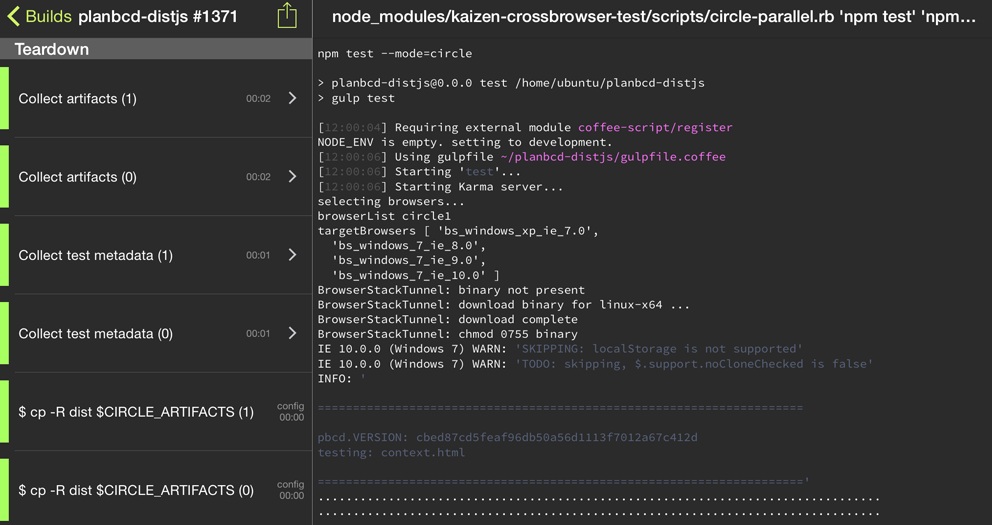Click chevron on Collect test metadata (0)
This screenshot has height=525, width=992.
[292, 333]
